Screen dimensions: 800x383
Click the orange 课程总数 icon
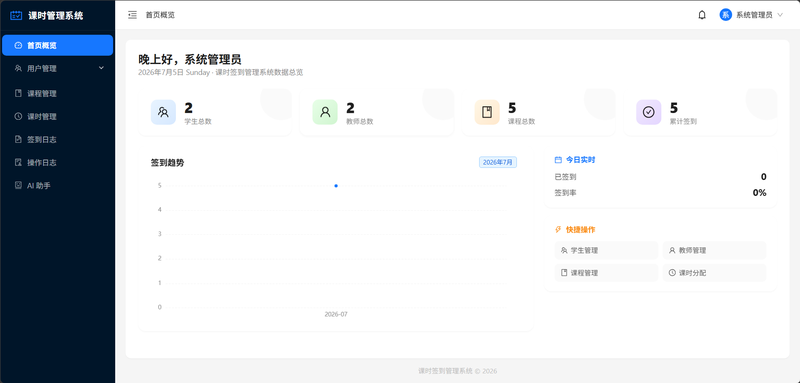[487, 112]
